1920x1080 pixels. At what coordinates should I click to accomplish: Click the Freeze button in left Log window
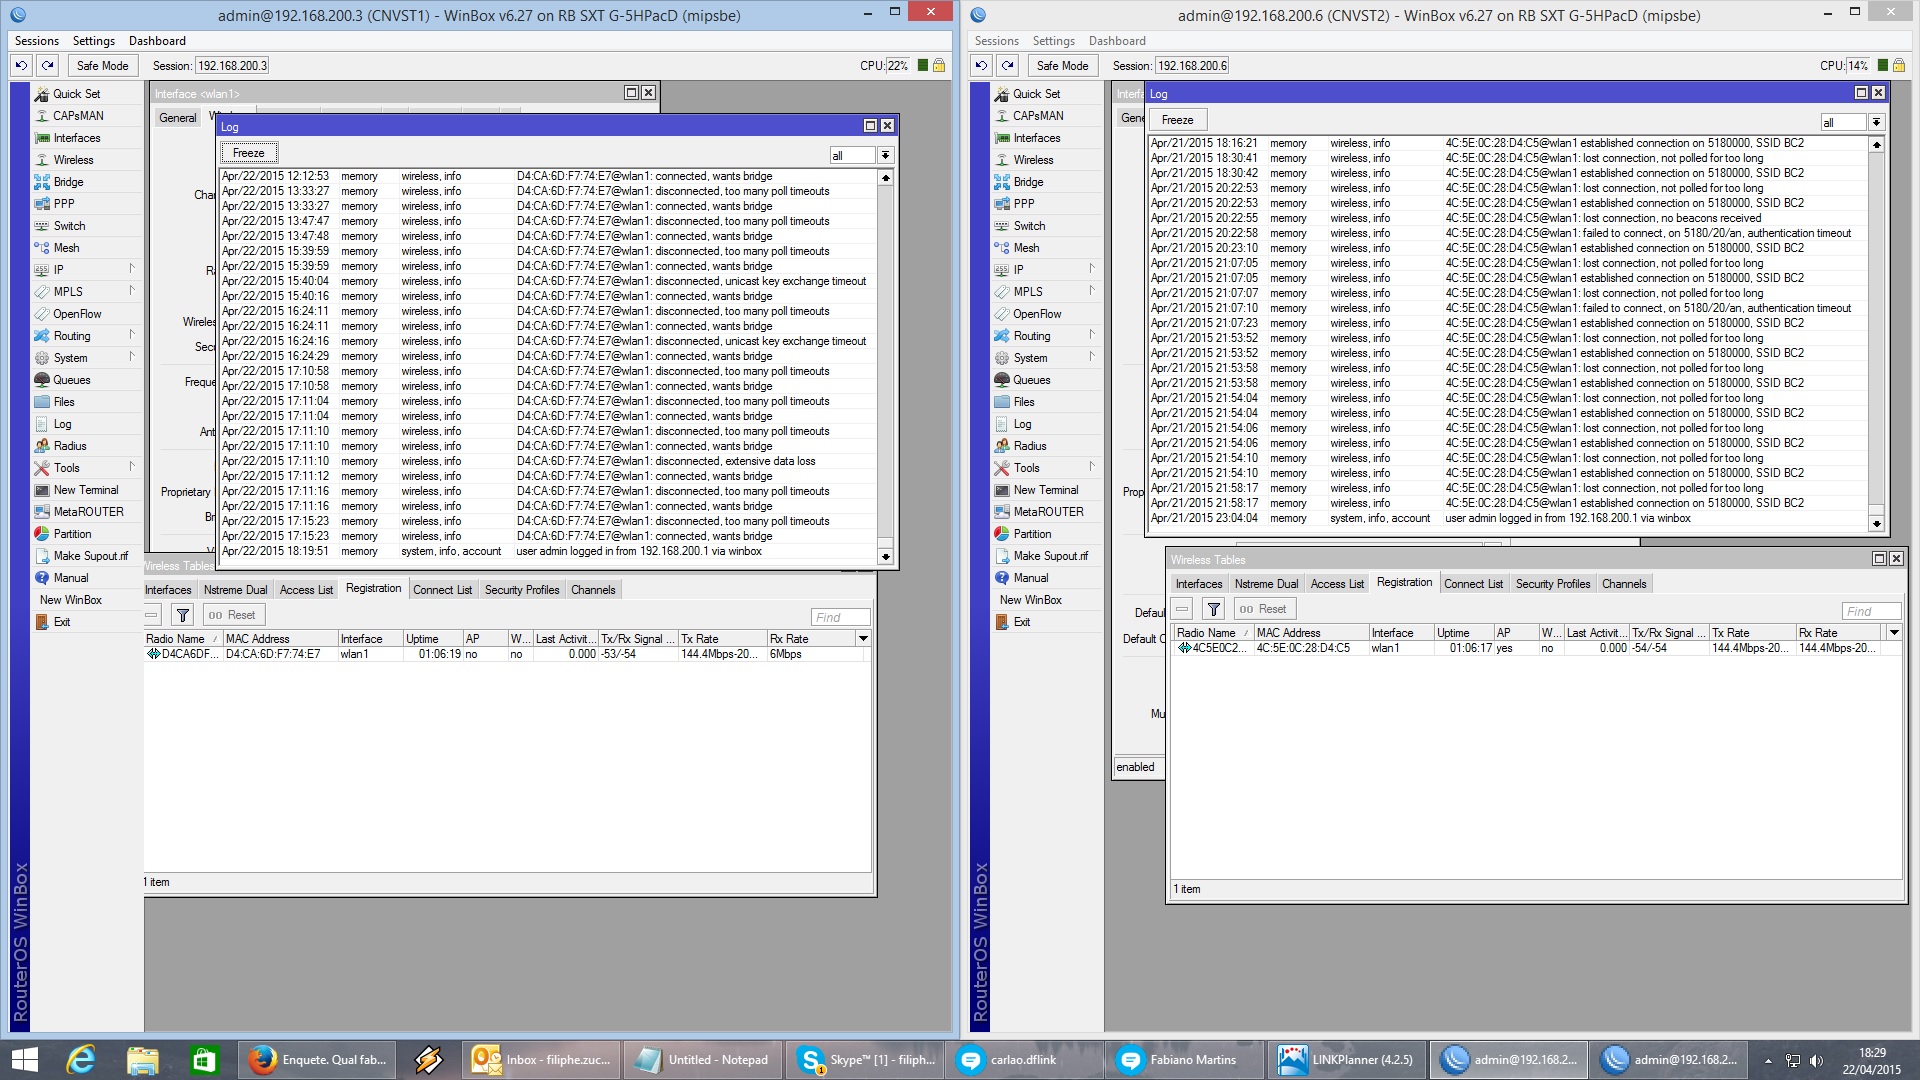point(248,153)
